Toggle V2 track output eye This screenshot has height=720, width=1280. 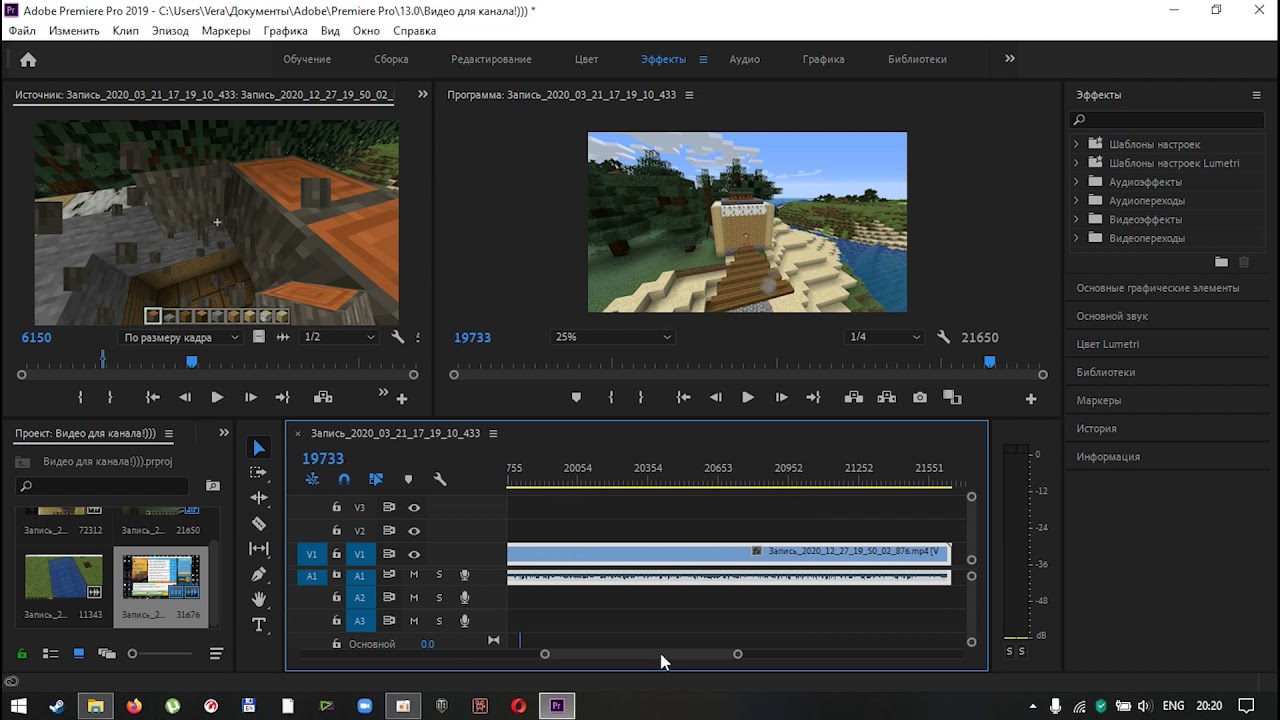[x=414, y=531]
